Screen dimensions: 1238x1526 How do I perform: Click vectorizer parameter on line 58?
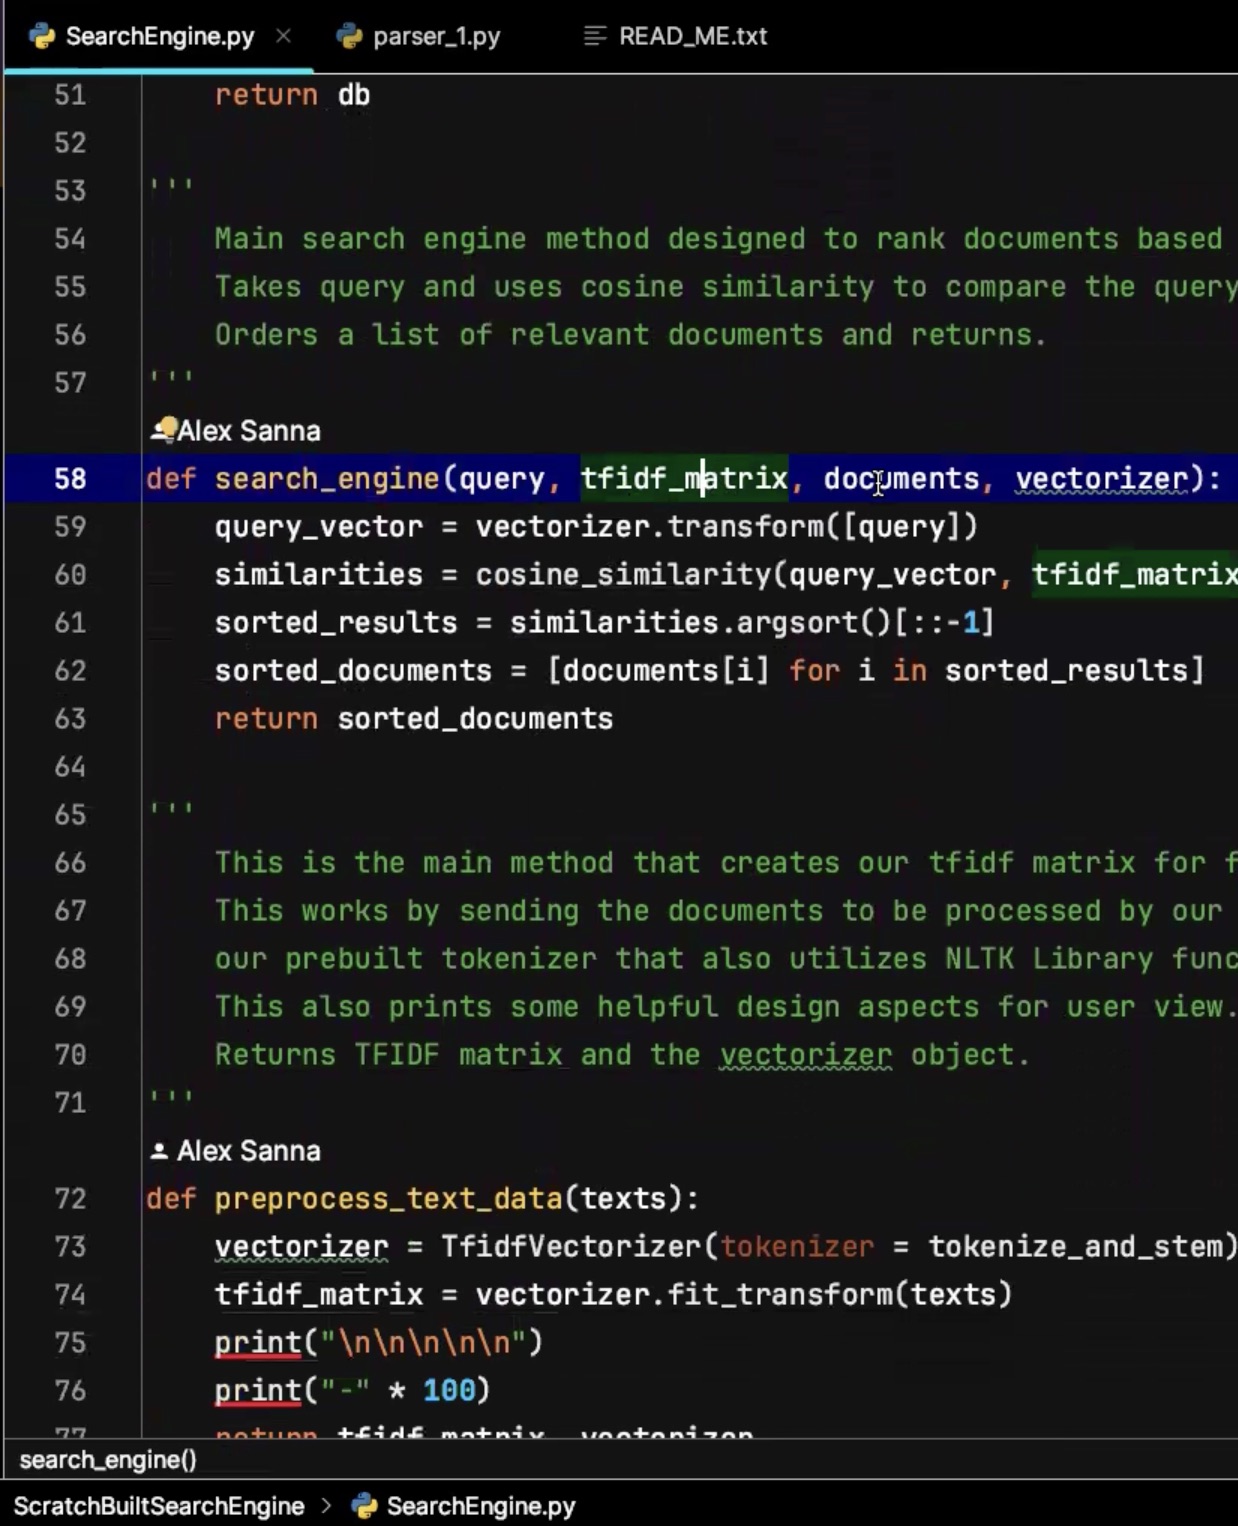coord(1101,478)
